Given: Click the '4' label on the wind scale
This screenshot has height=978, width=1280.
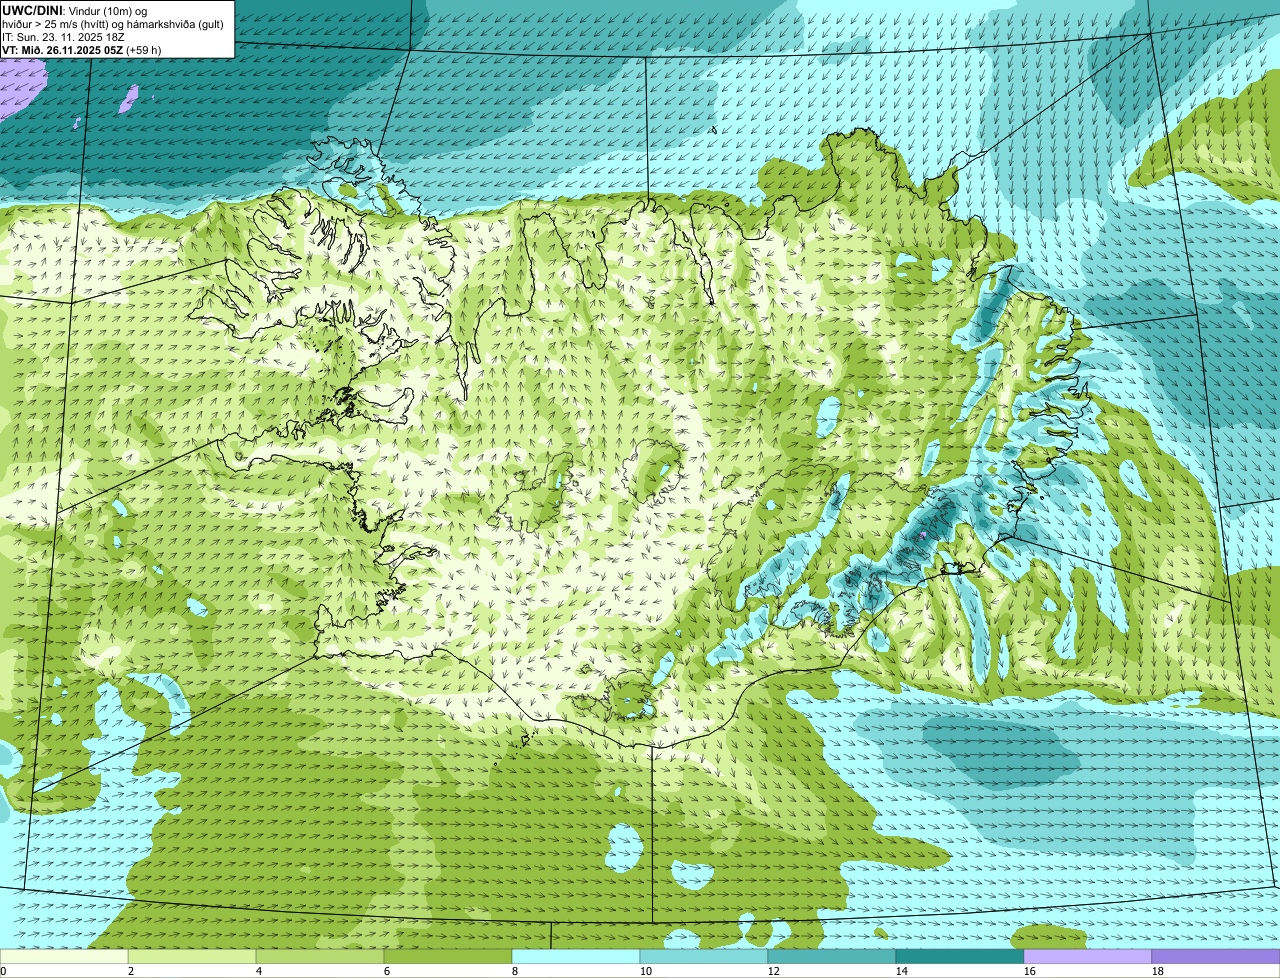Looking at the screenshot, I should 259,971.
